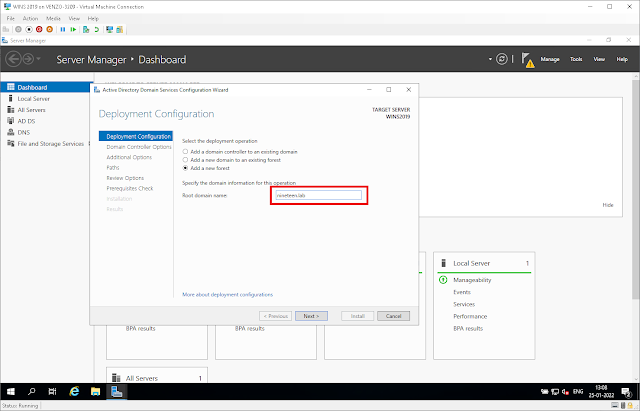Click the last VM toolbar icon
640x411 pixels.
point(120,29)
